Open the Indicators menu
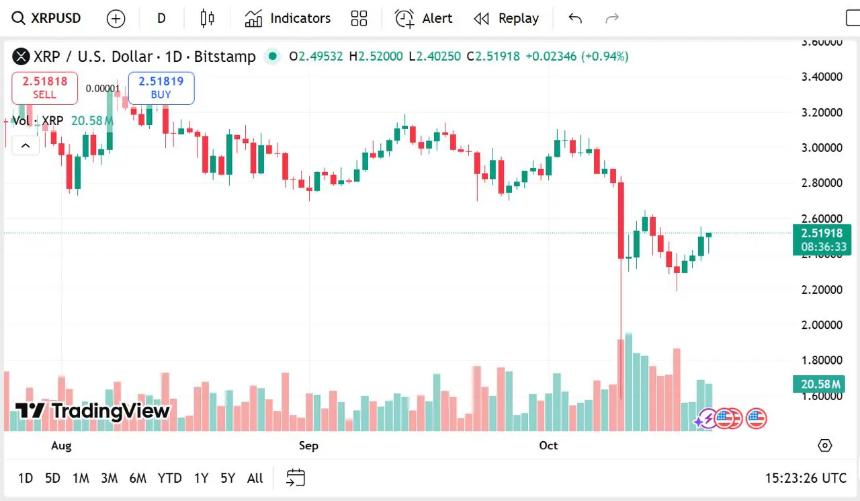The image size is (860, 501). (288, 18)
